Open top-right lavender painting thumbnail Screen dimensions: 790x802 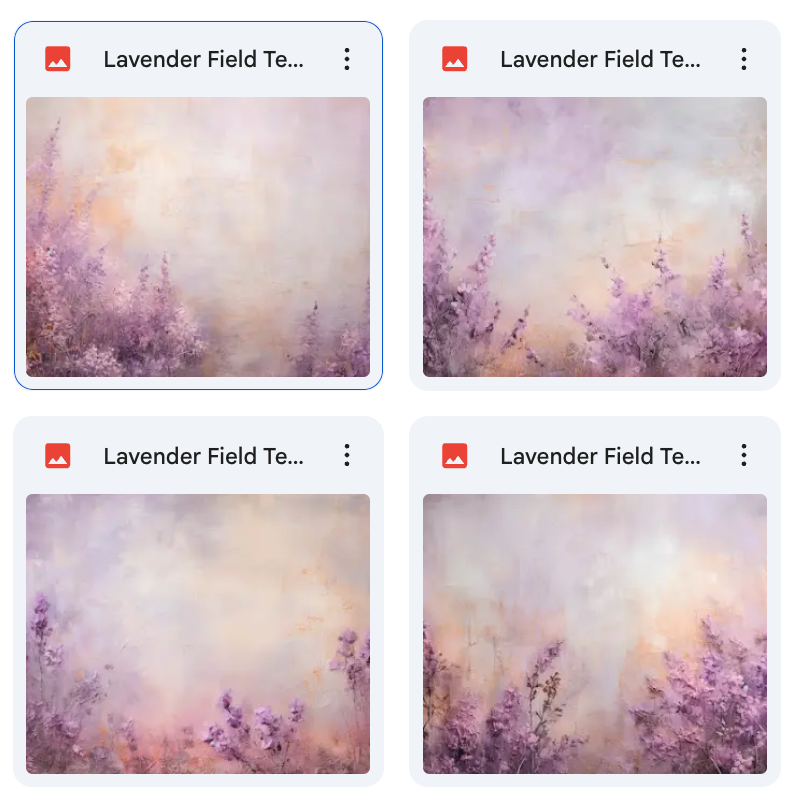595,237
